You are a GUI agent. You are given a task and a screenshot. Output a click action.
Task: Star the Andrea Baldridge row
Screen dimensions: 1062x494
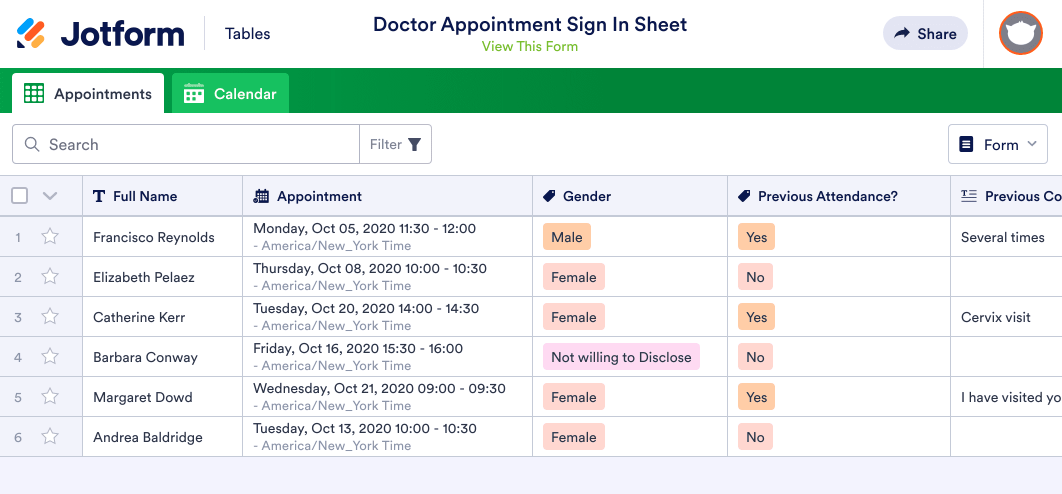tap(50, 437)
